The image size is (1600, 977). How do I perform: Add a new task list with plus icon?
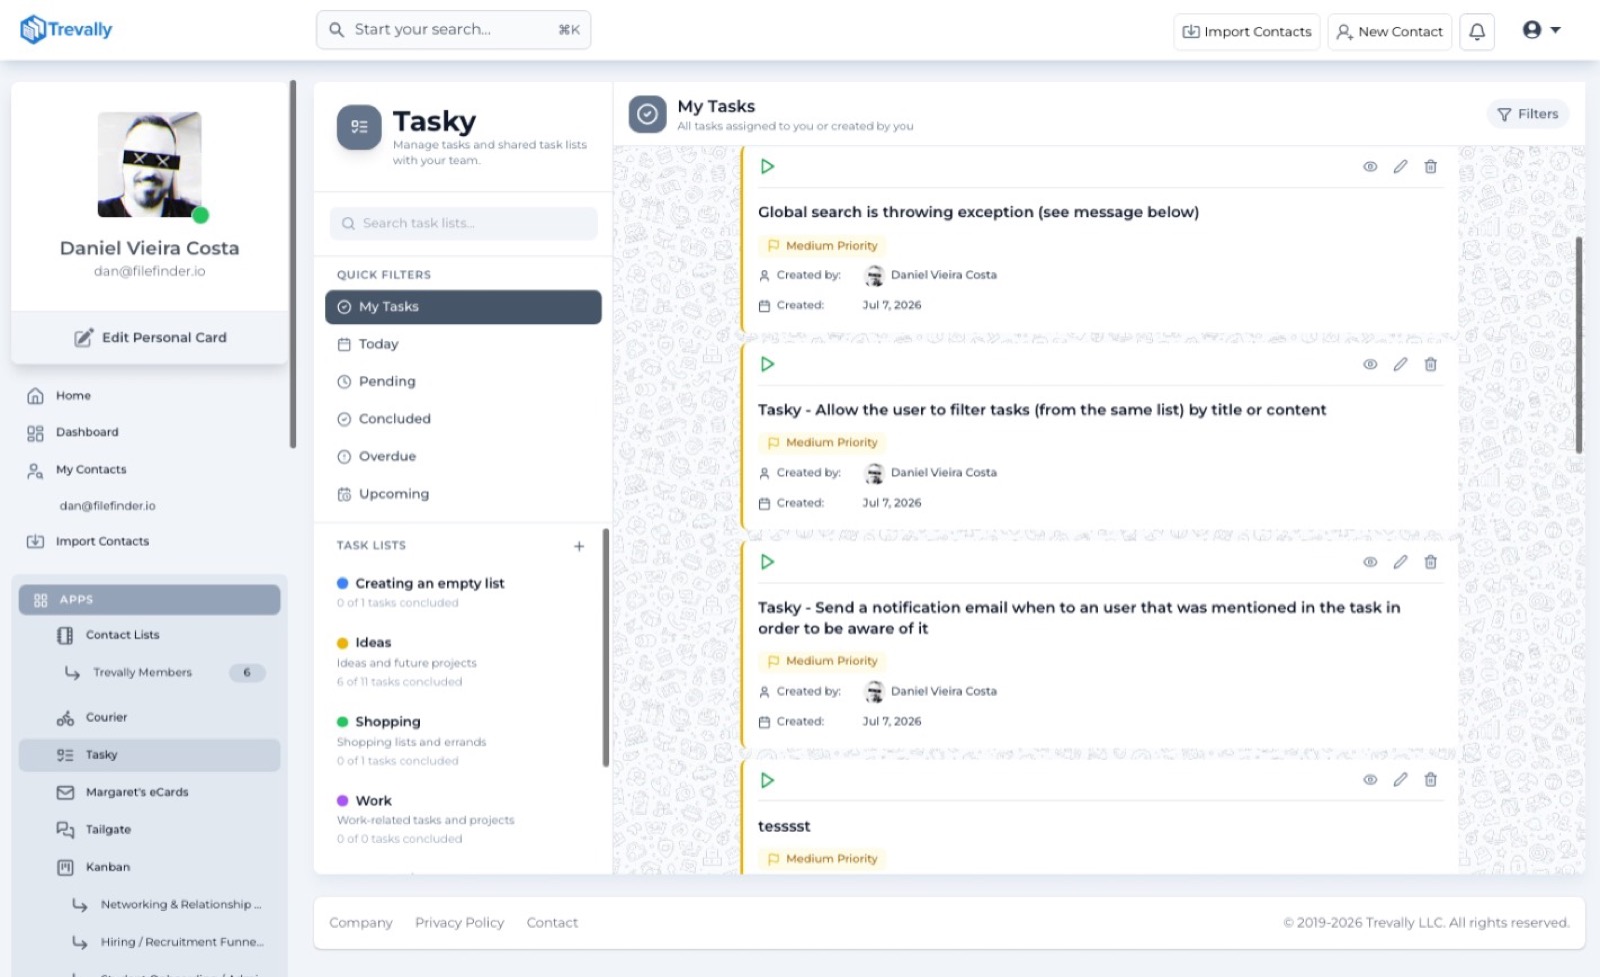click(579, 546)
